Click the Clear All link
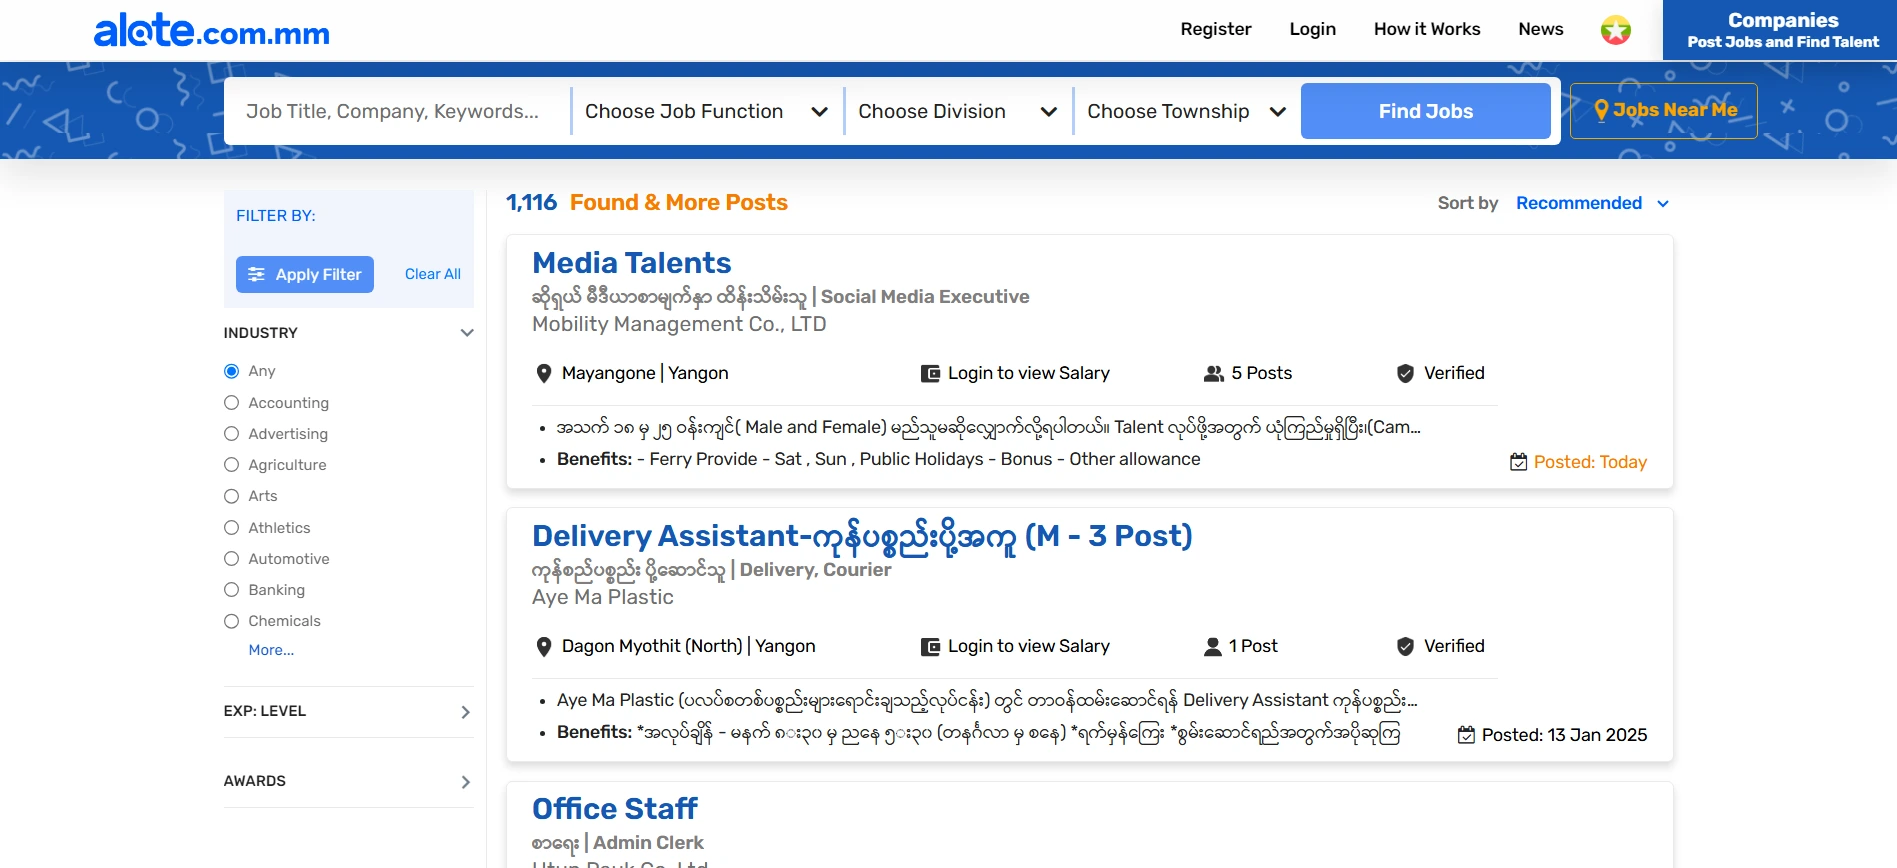 point(432,274)
